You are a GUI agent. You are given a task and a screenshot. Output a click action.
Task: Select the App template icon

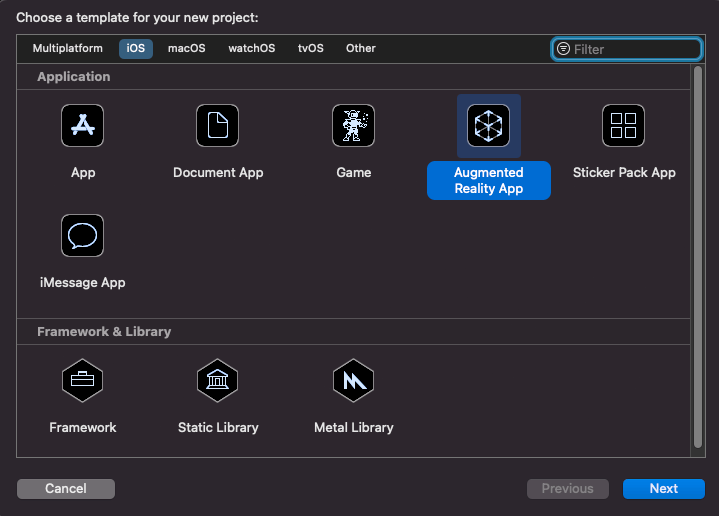(83, 125)
